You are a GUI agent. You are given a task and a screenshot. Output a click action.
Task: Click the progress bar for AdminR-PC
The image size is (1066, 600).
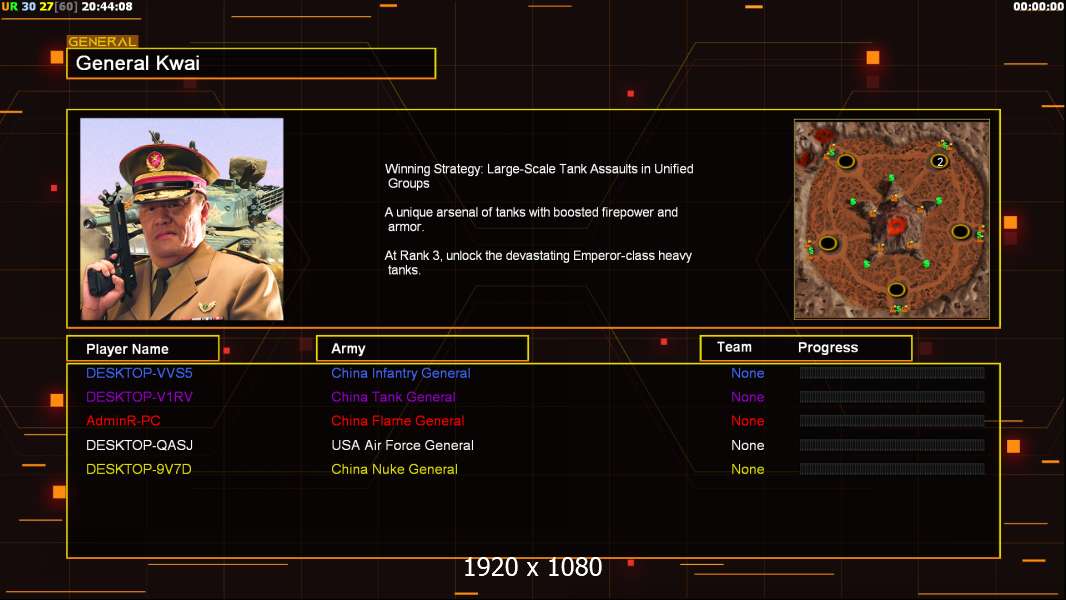892,421
